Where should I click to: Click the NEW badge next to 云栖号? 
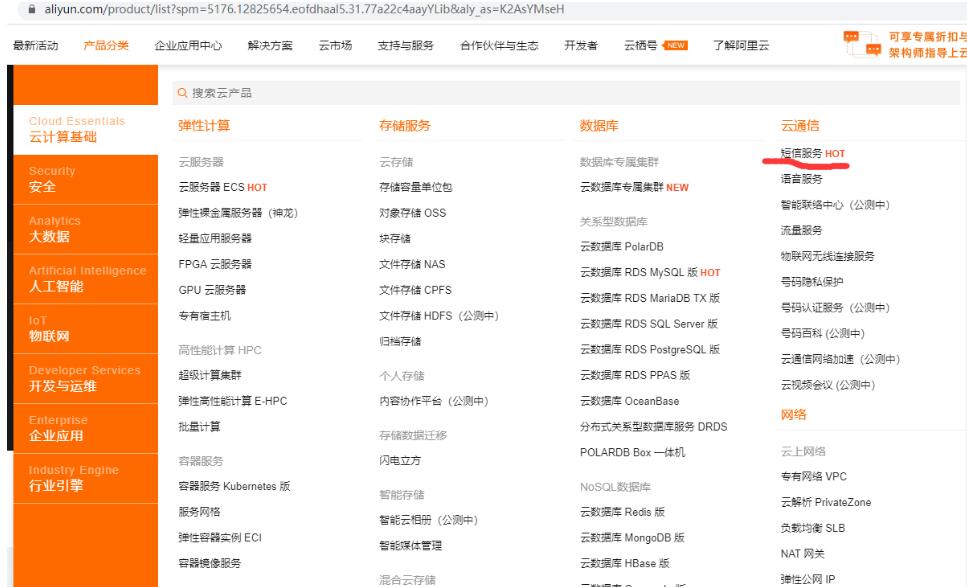[676, 45]
